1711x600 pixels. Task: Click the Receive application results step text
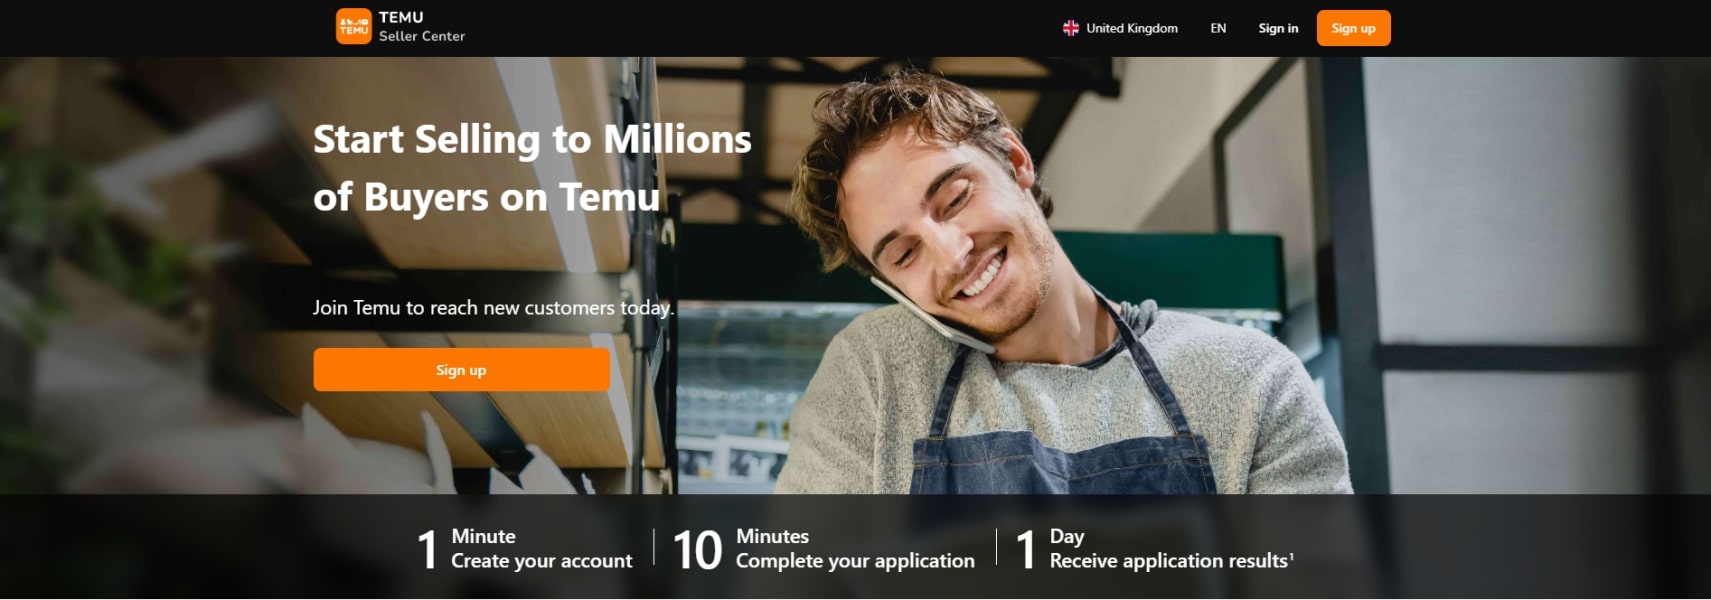[x=1168, y=561]
